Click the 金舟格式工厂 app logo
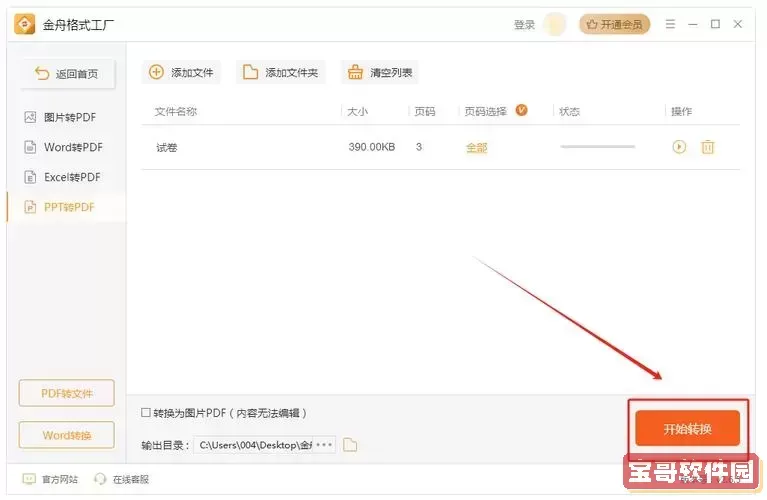 pyautogui.click(x=23, y=24)
